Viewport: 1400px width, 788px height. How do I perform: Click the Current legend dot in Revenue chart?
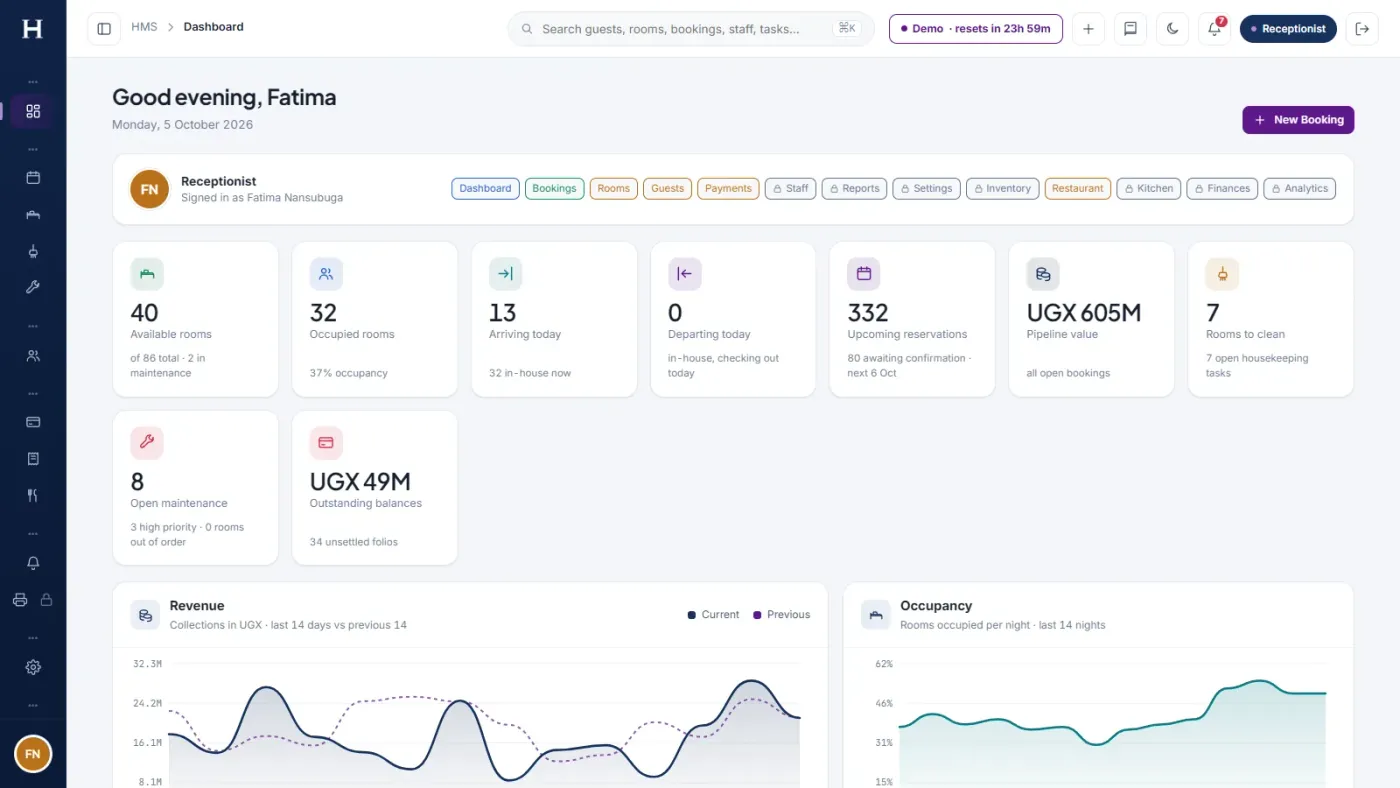coord(692,615)
